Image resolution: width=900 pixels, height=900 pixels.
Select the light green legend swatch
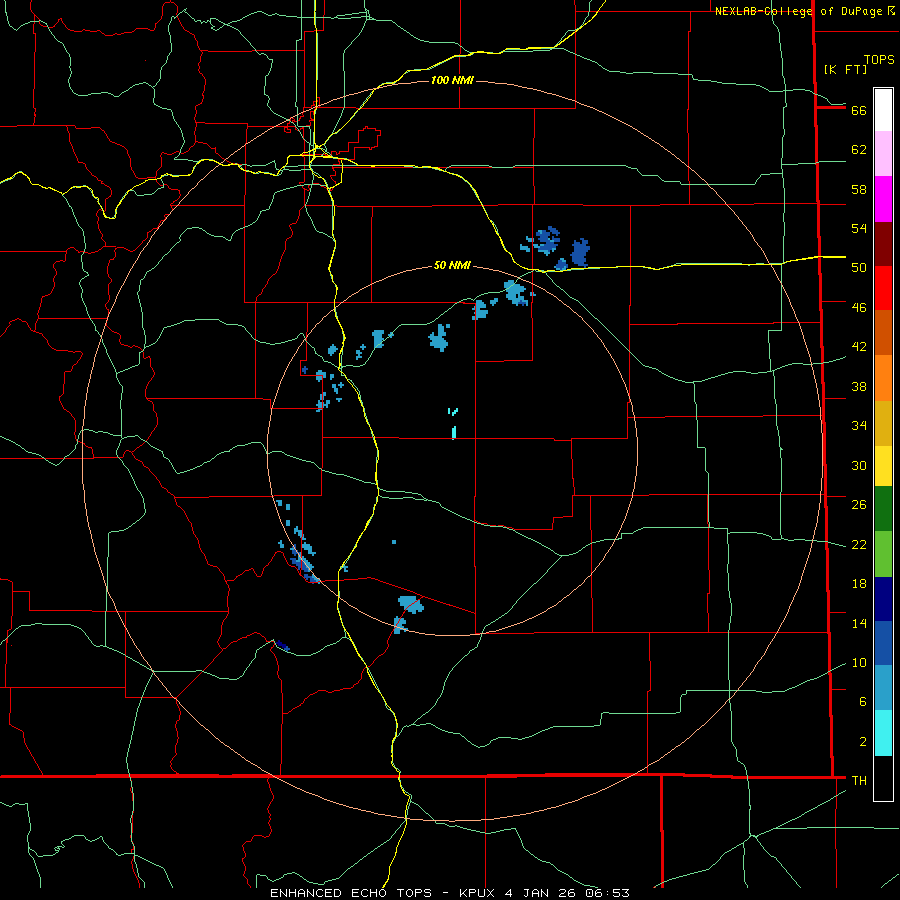(883, 554)
